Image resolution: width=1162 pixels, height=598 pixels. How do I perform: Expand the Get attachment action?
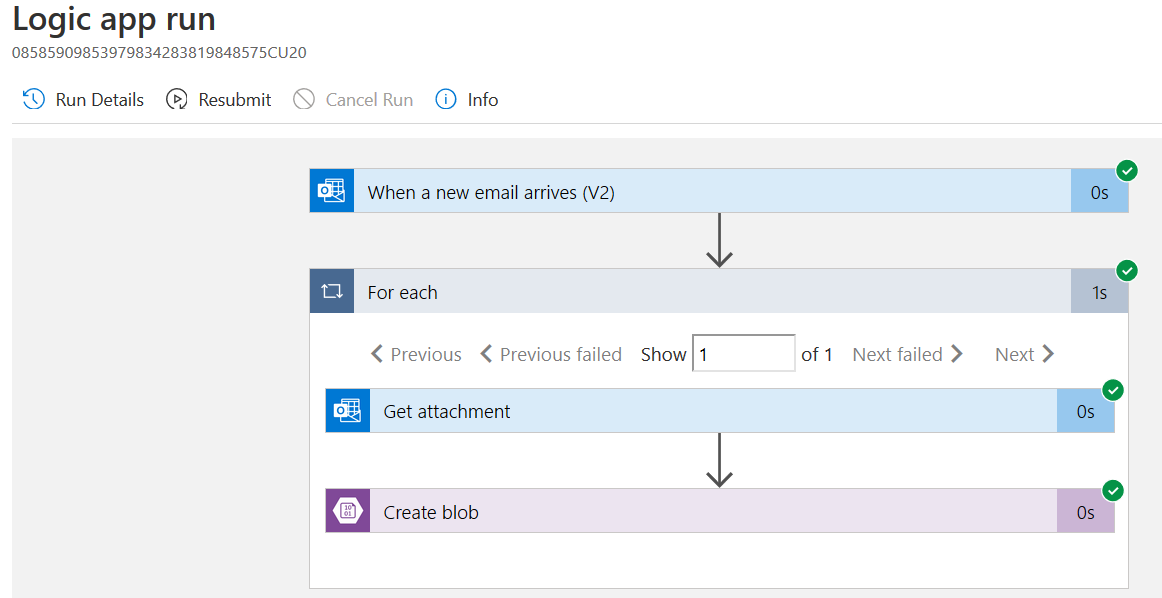pyautogui.click(x=700, y=411)
